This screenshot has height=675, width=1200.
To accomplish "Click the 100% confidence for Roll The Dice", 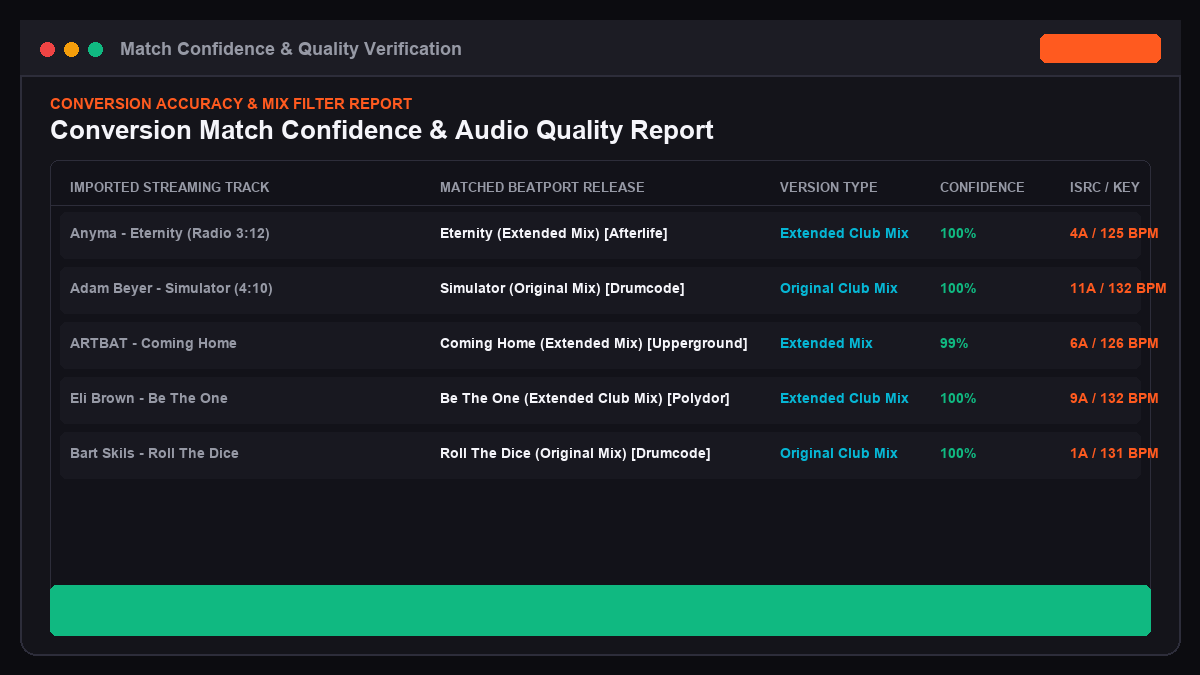I will click(x=958, y=453).
